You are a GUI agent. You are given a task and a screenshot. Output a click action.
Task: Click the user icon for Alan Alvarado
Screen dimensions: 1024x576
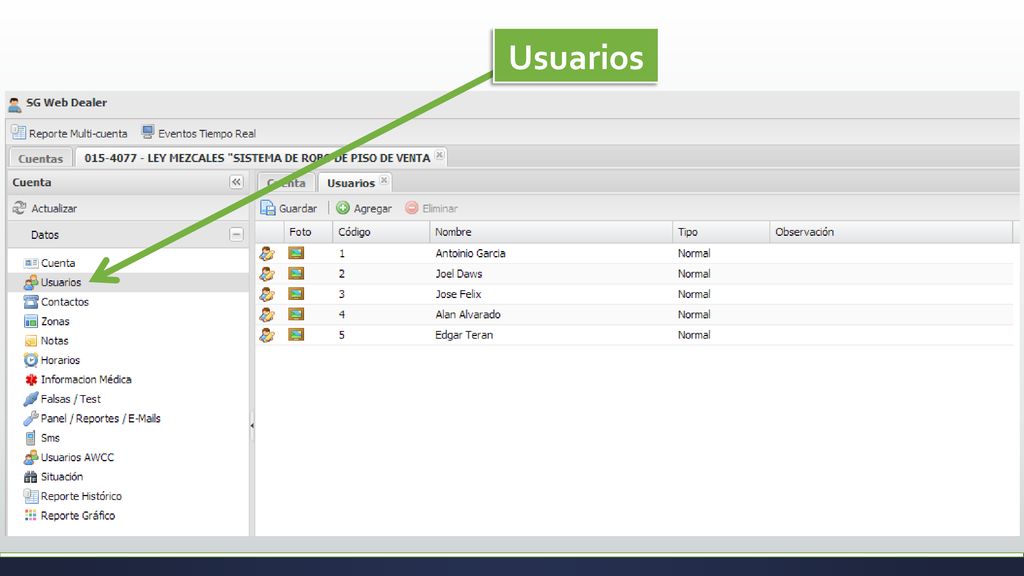point(266,315)
